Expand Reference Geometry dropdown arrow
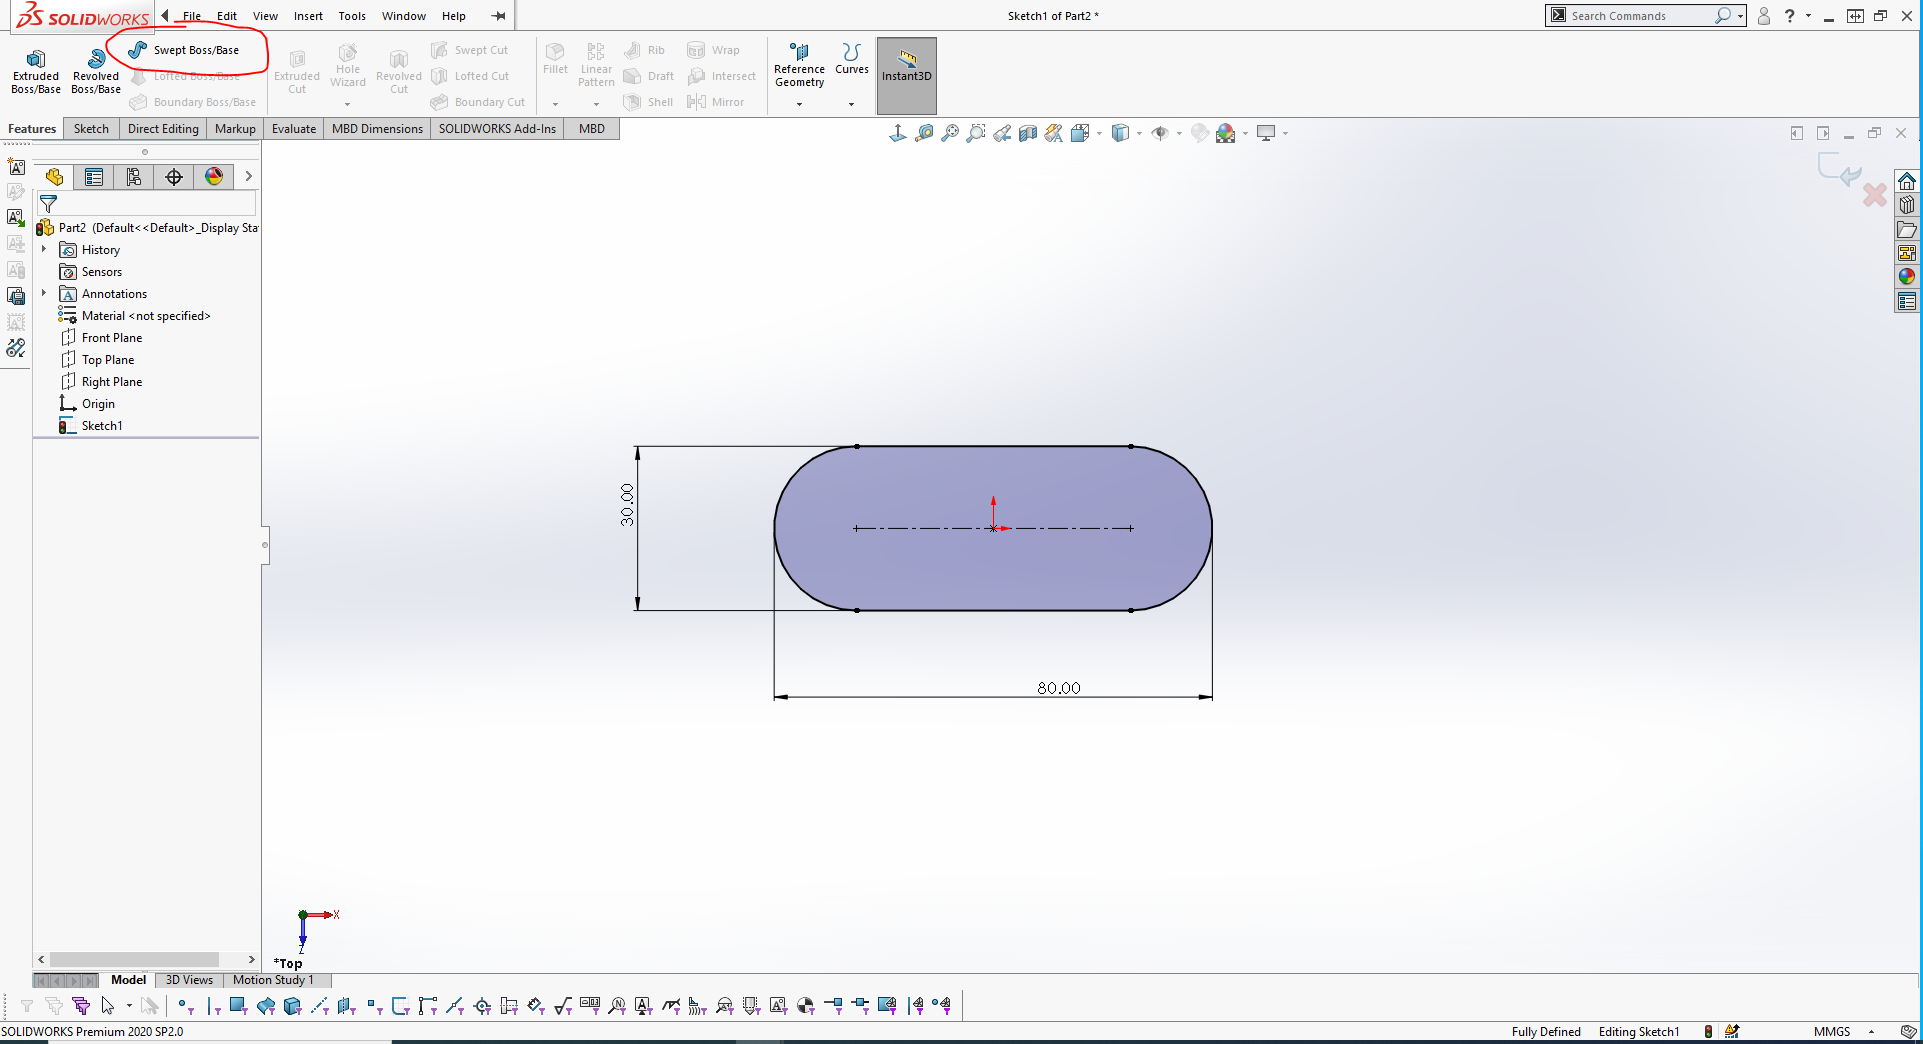 pyautogui.click(x=799, y=104)
